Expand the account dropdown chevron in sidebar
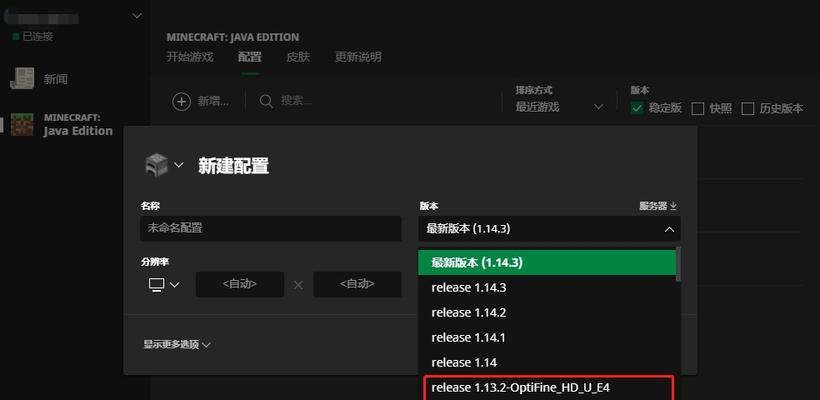 (136, 16)
